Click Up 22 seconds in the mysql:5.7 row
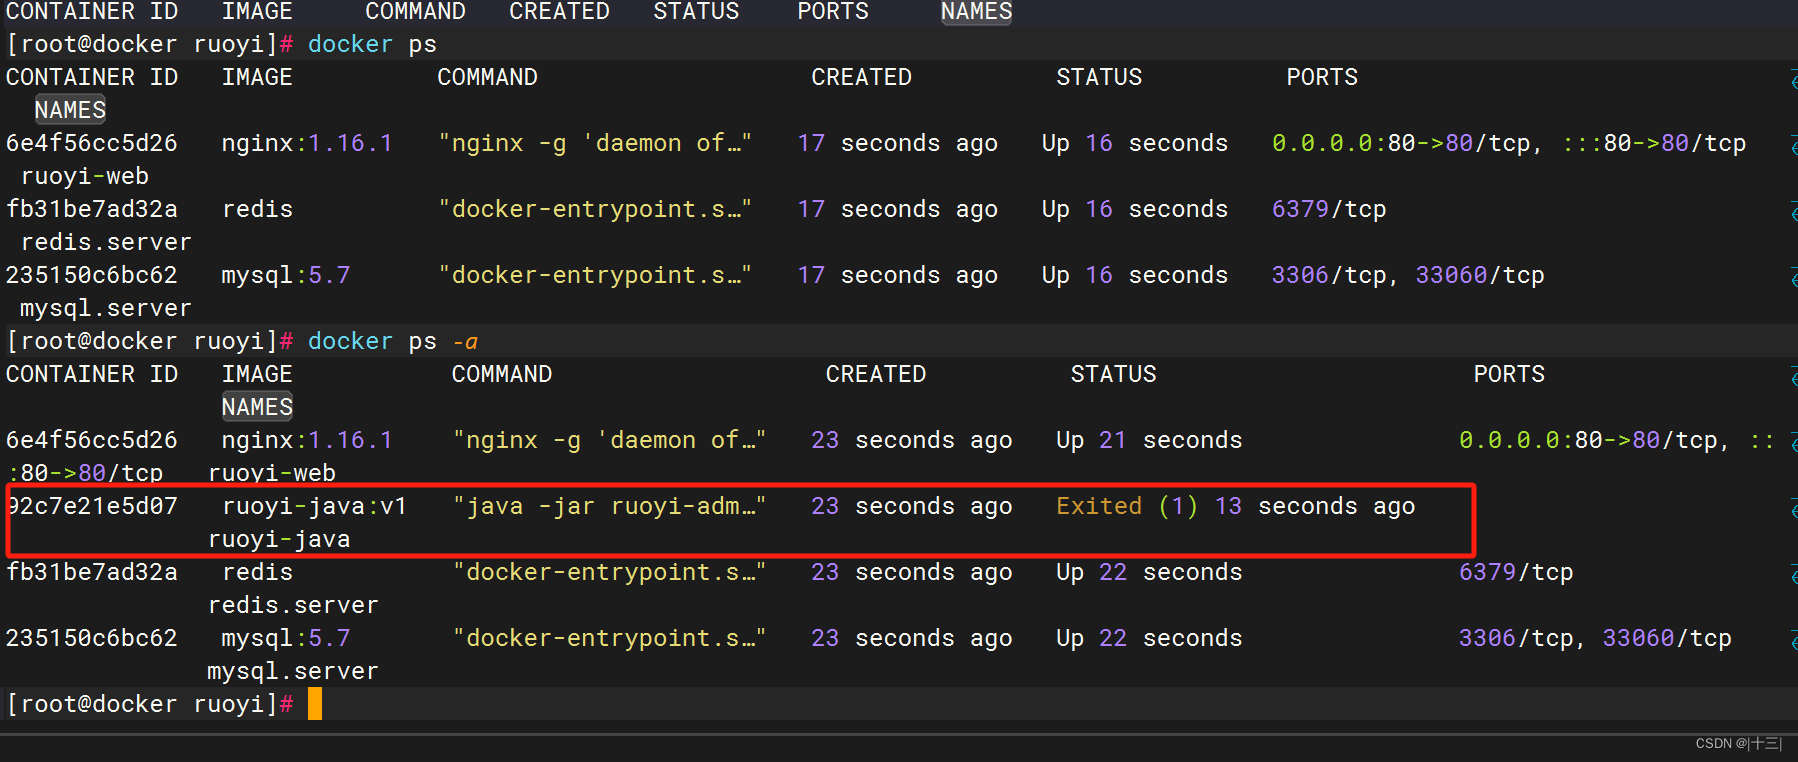This screenshot has width=1798, height=762. (x=1149, y=638)
